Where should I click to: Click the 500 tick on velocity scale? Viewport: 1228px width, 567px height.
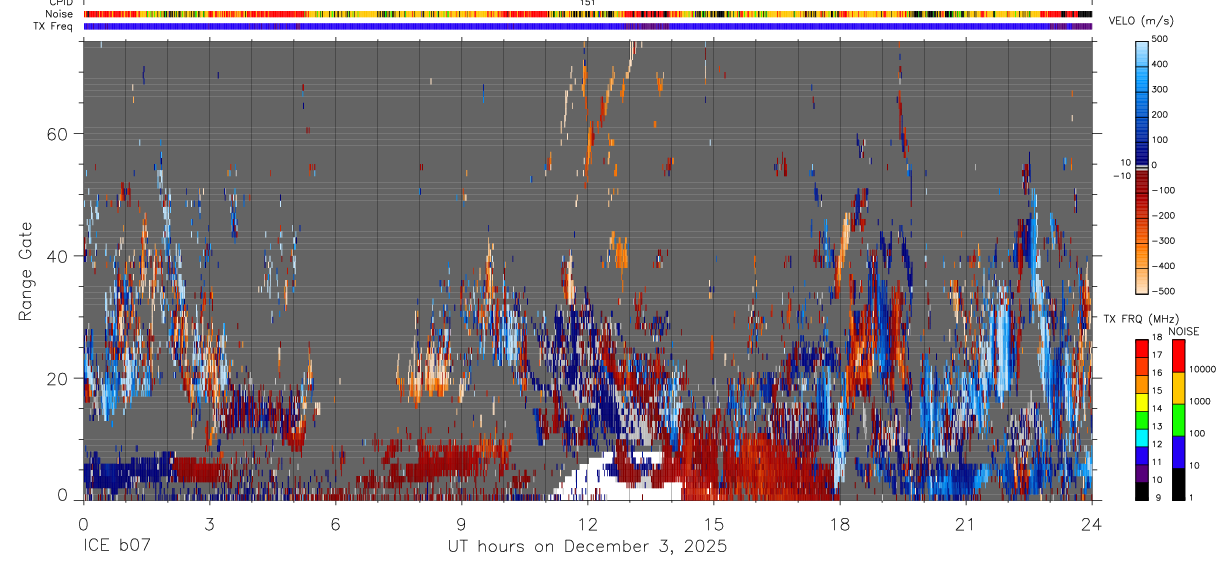tap(1160, 39)
